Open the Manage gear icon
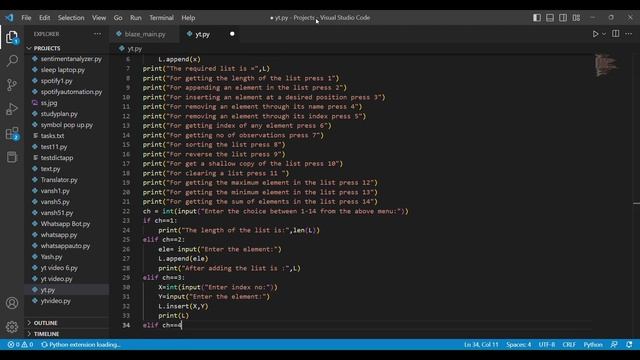640x360 pixels. click(12, 327)
